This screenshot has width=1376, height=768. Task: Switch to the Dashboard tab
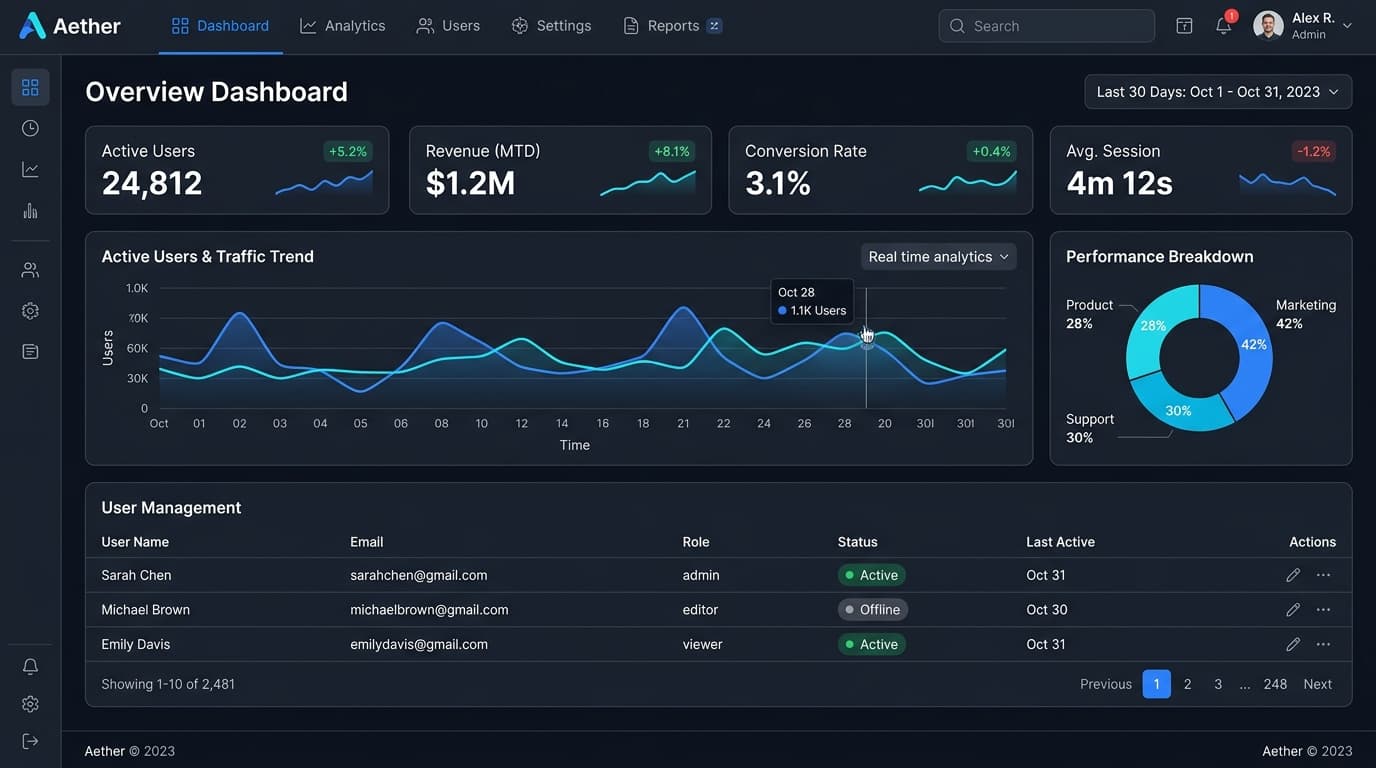pyautogui.click(x=220, y=26)
